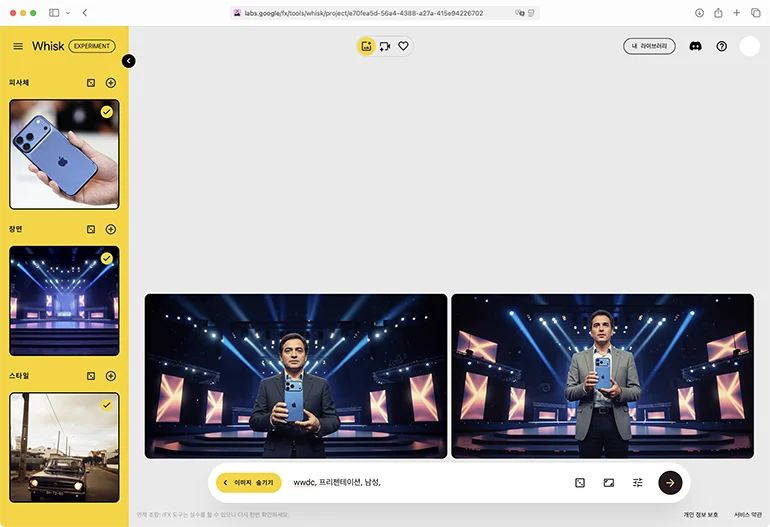Open Safari sidebar dropdown arrow

68,13
